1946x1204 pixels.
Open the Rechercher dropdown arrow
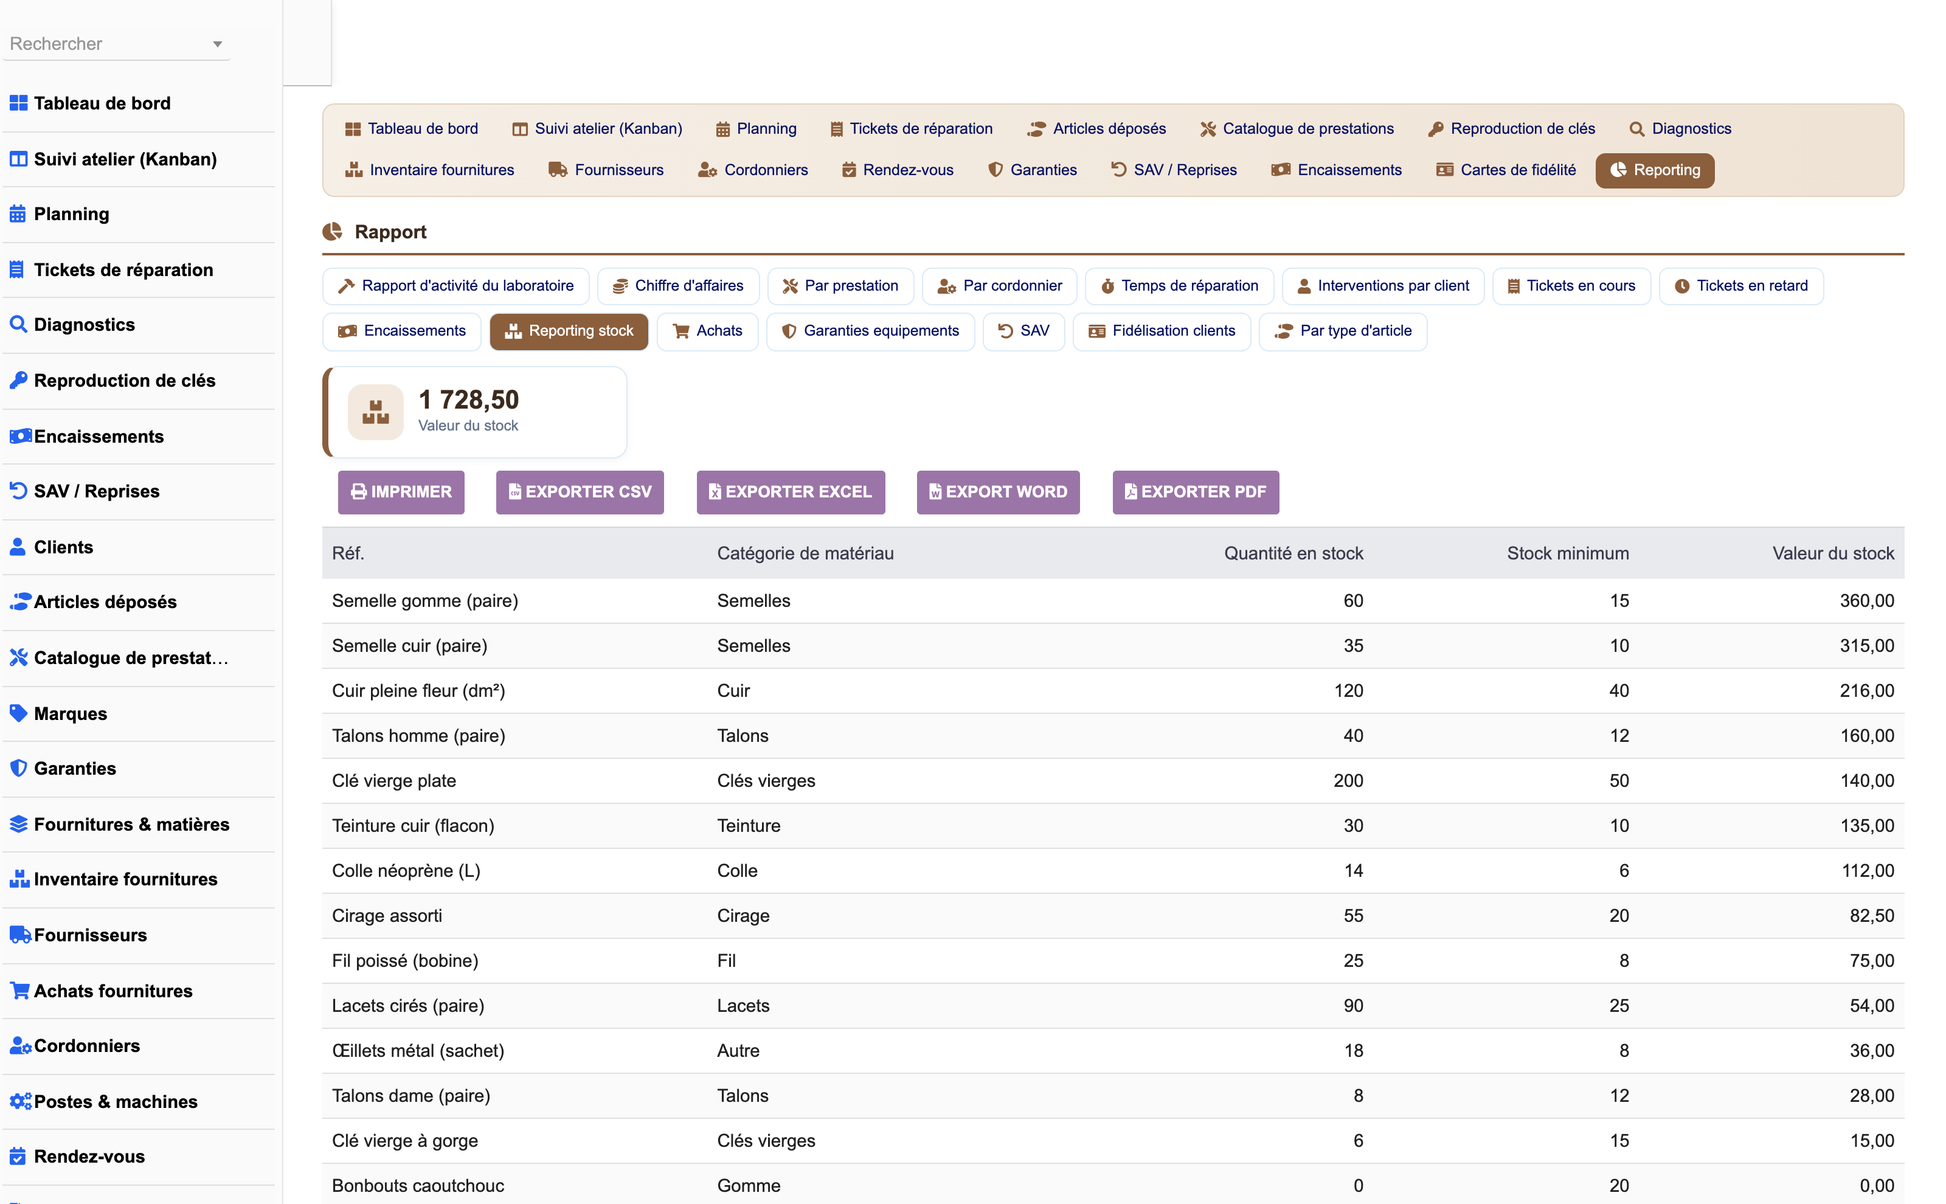coord(217,44)
